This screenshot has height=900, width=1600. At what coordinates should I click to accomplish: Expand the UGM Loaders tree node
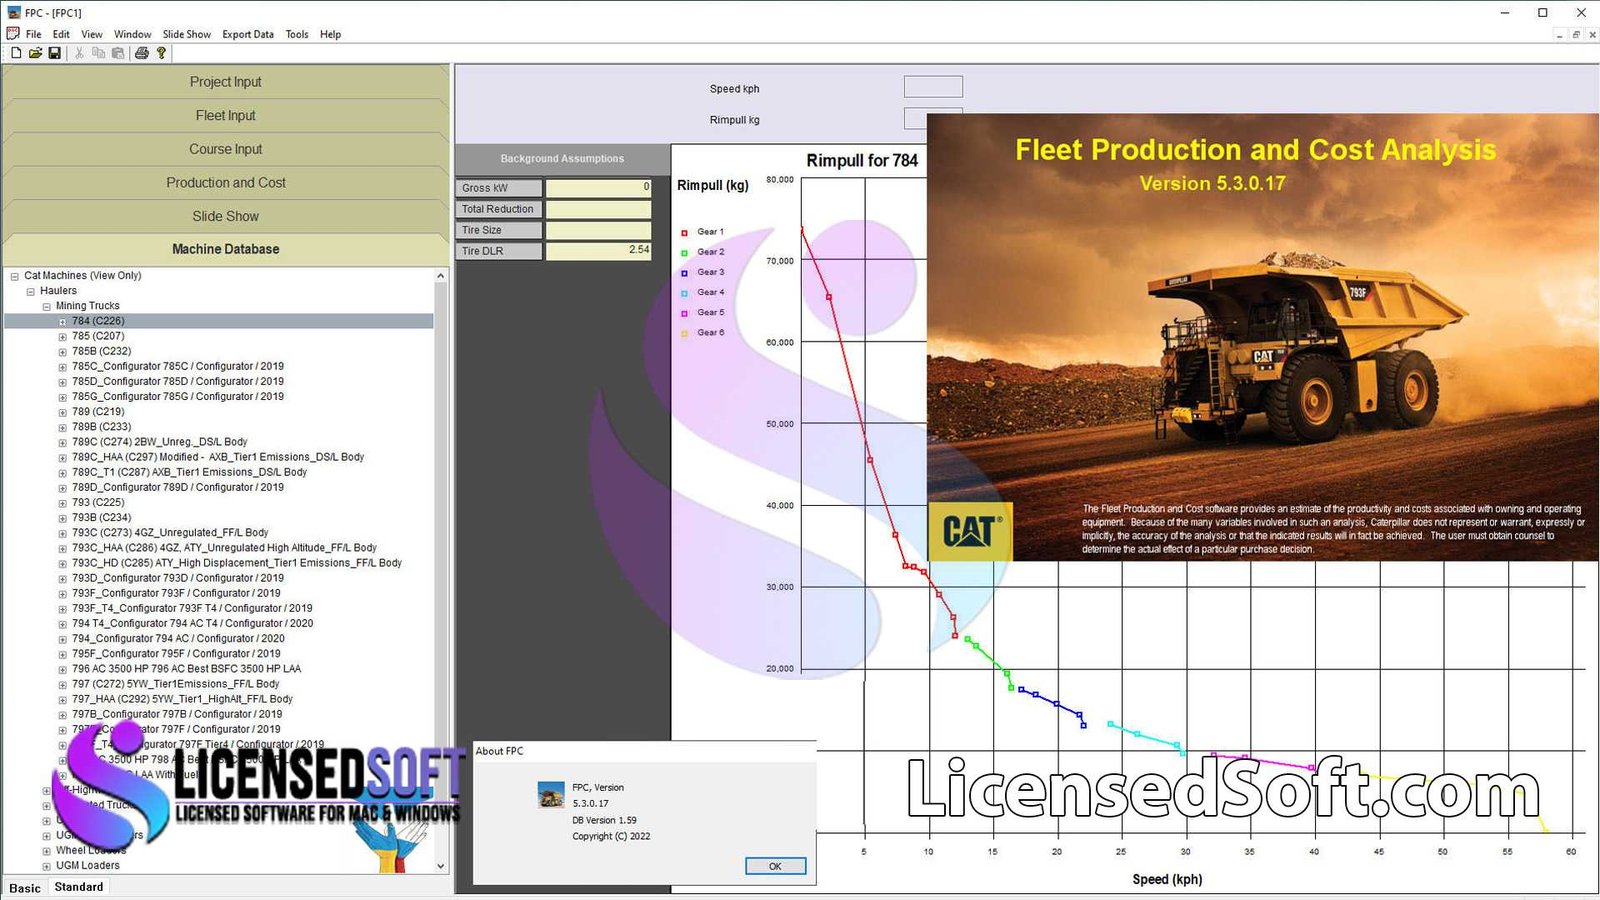coord(47,866)
